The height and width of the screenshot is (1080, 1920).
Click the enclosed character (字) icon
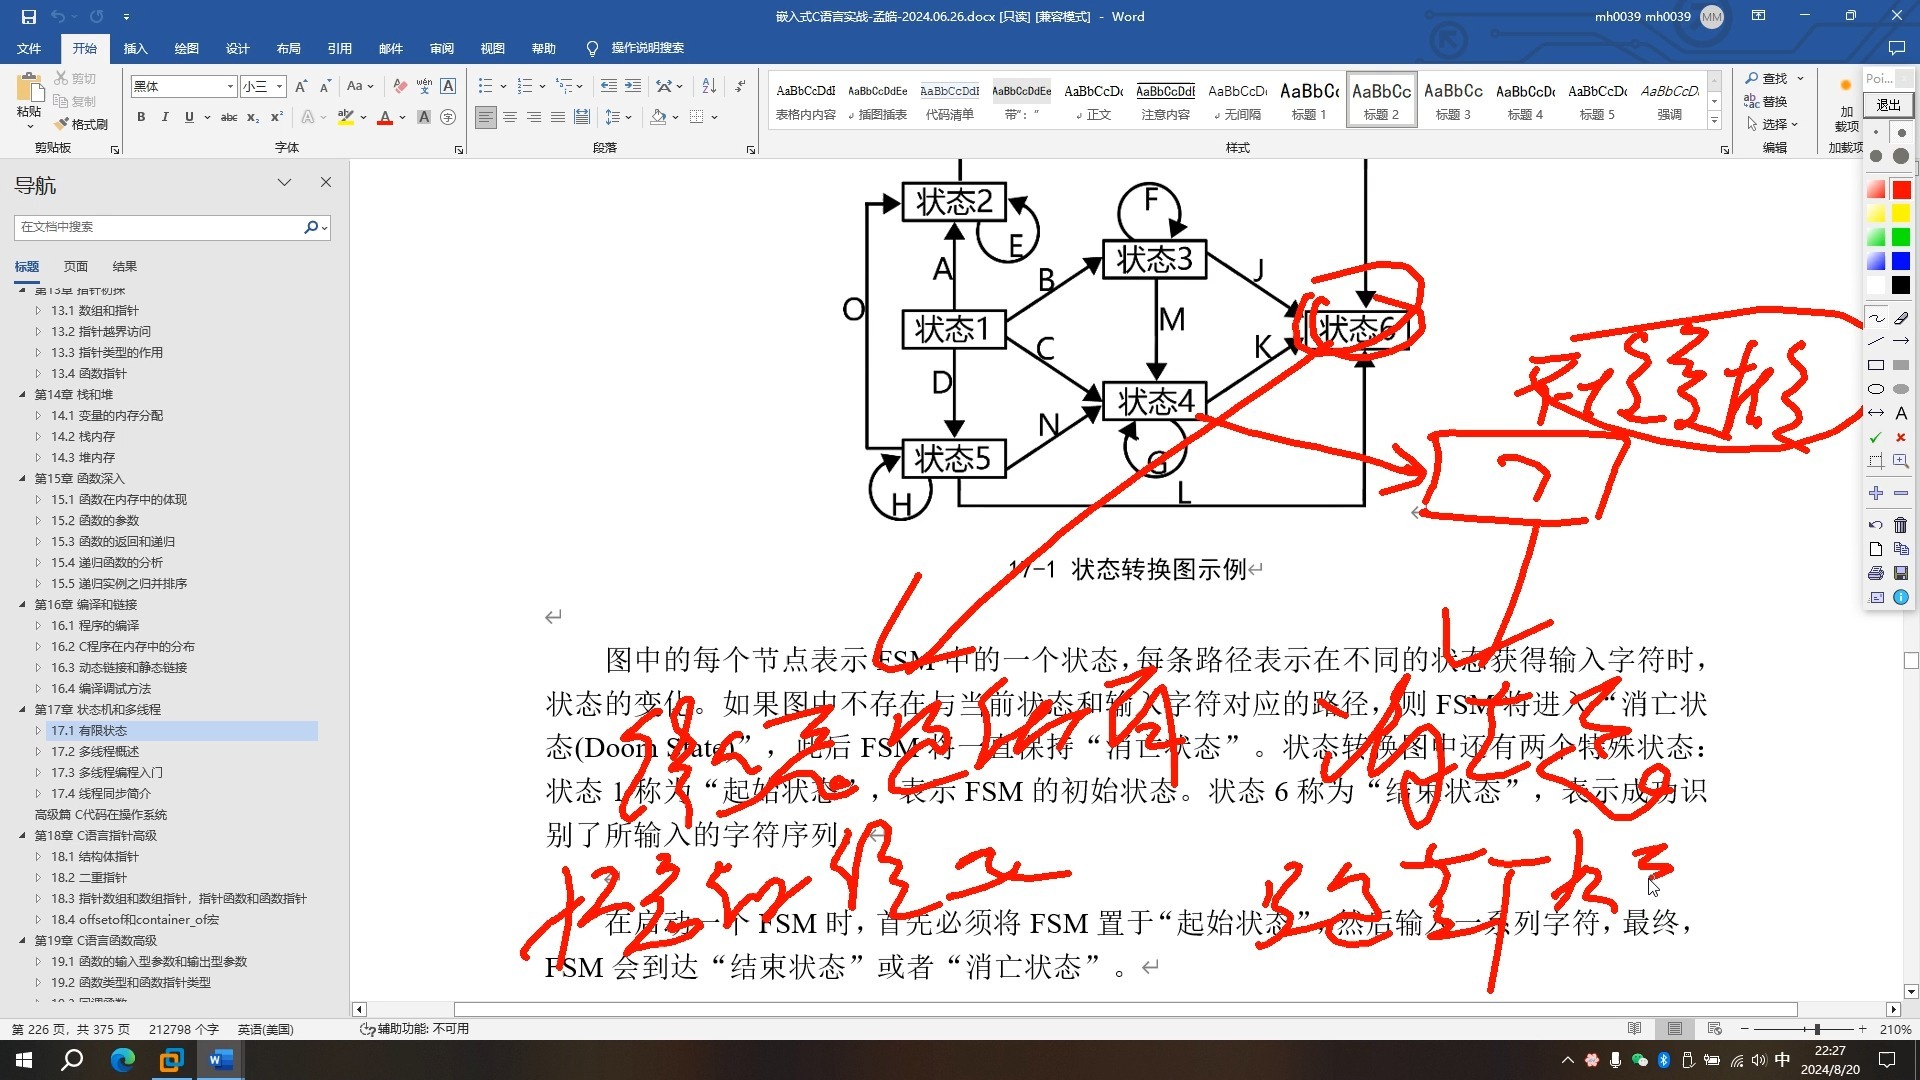point(448,118)
